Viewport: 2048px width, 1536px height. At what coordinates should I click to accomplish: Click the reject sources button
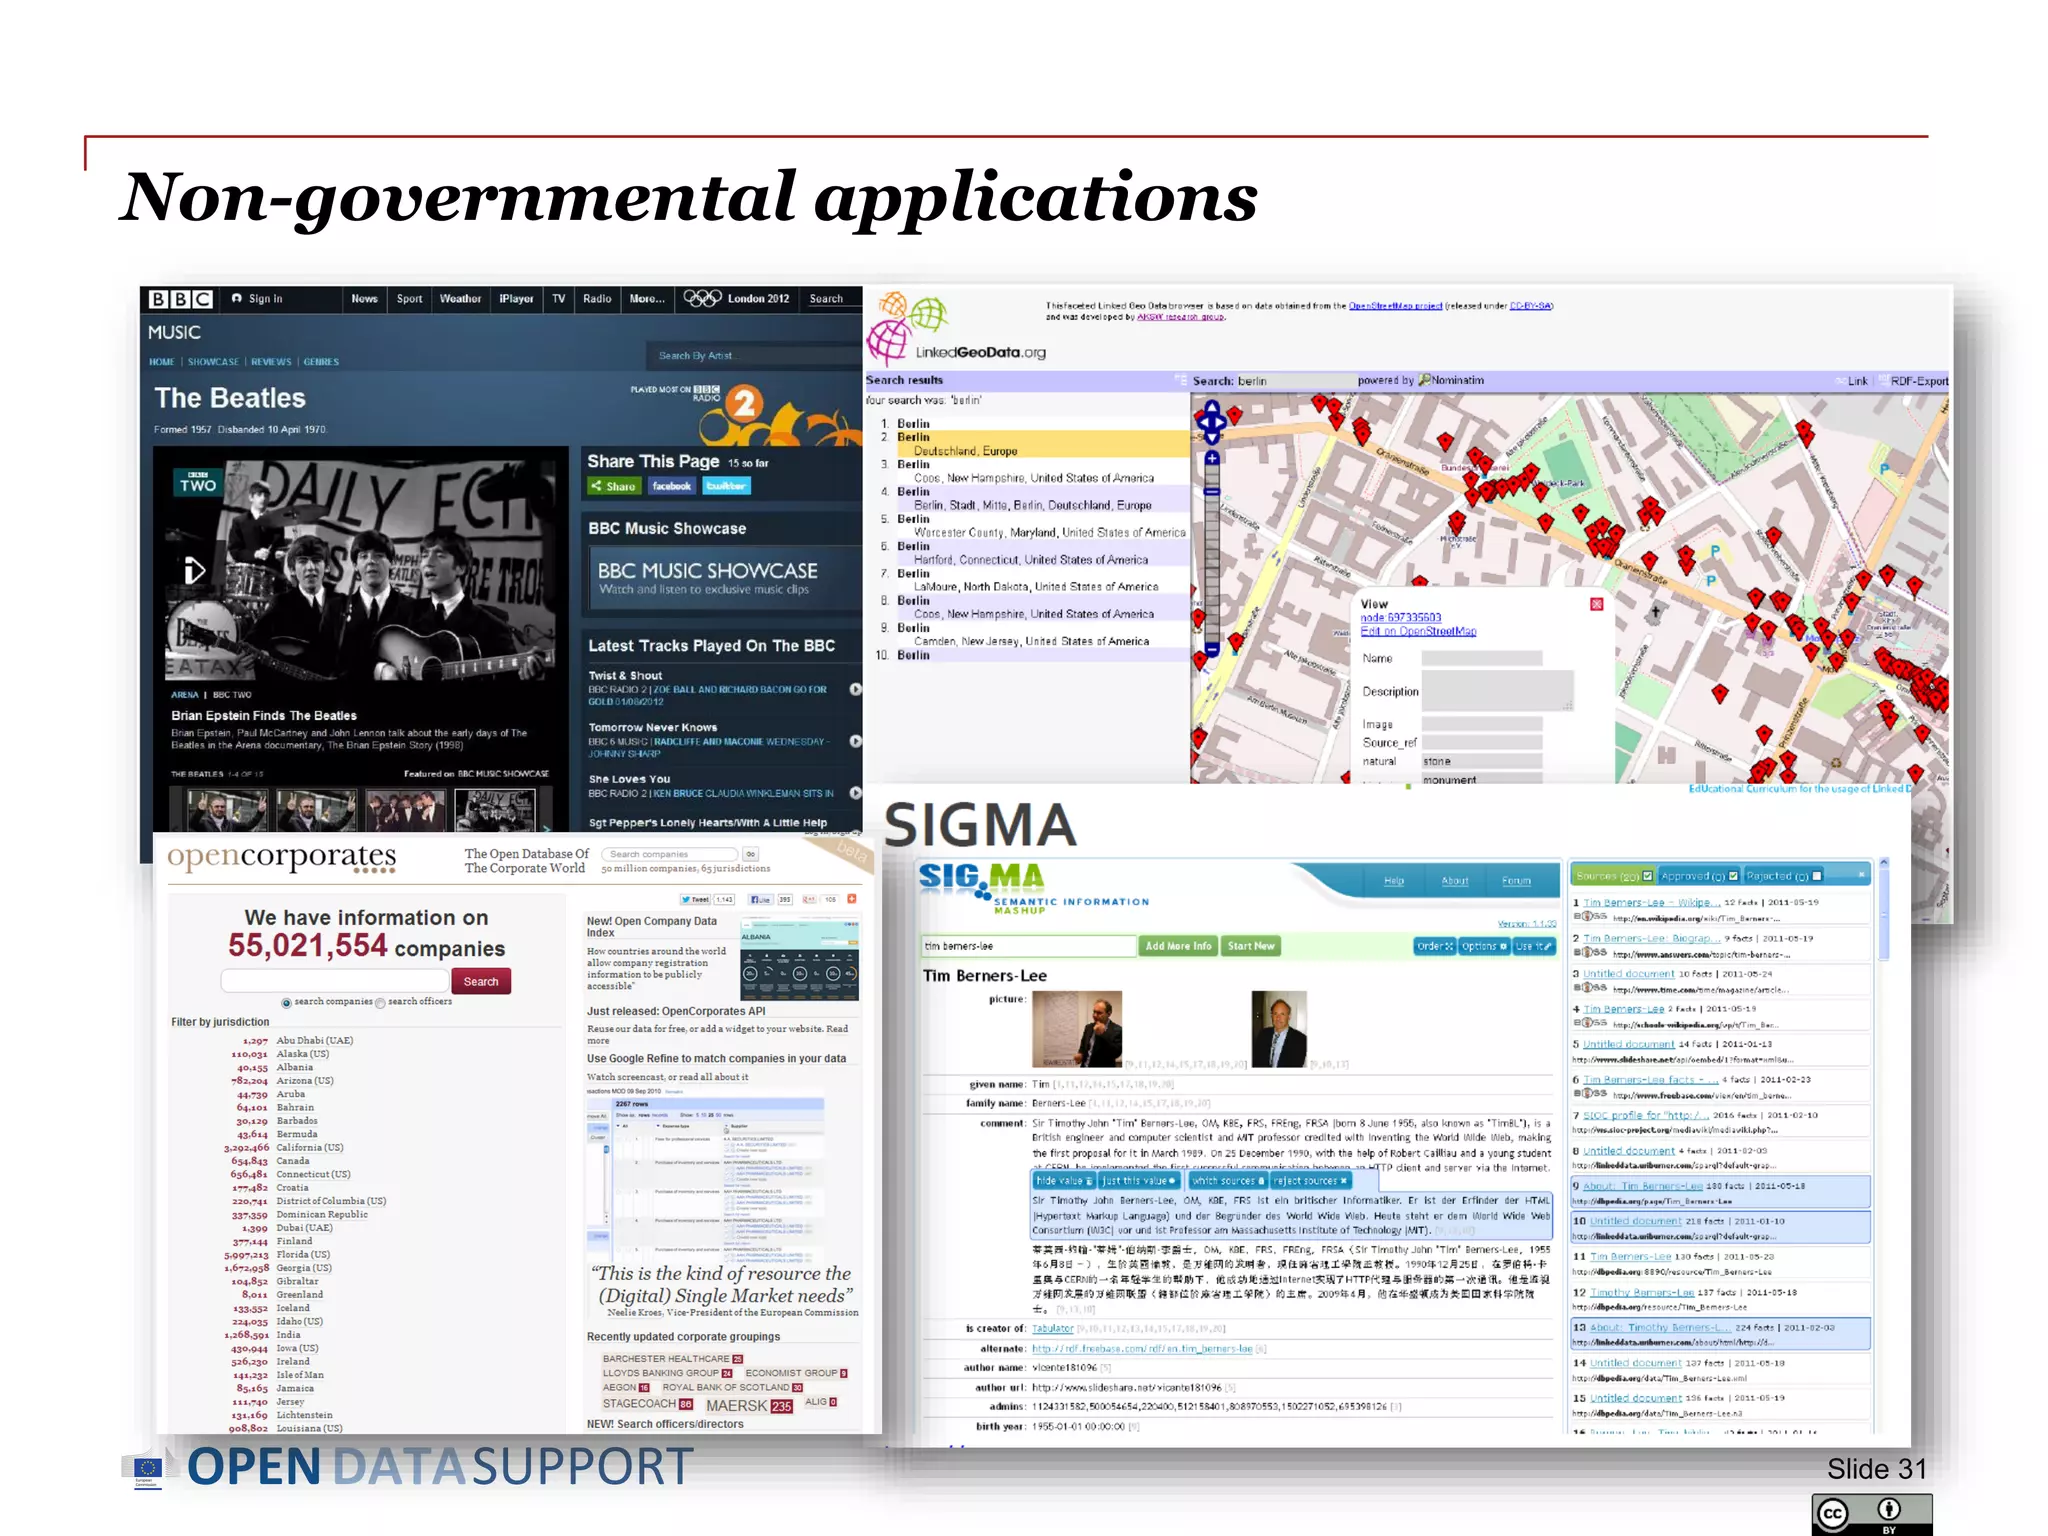(1311, 1181)
